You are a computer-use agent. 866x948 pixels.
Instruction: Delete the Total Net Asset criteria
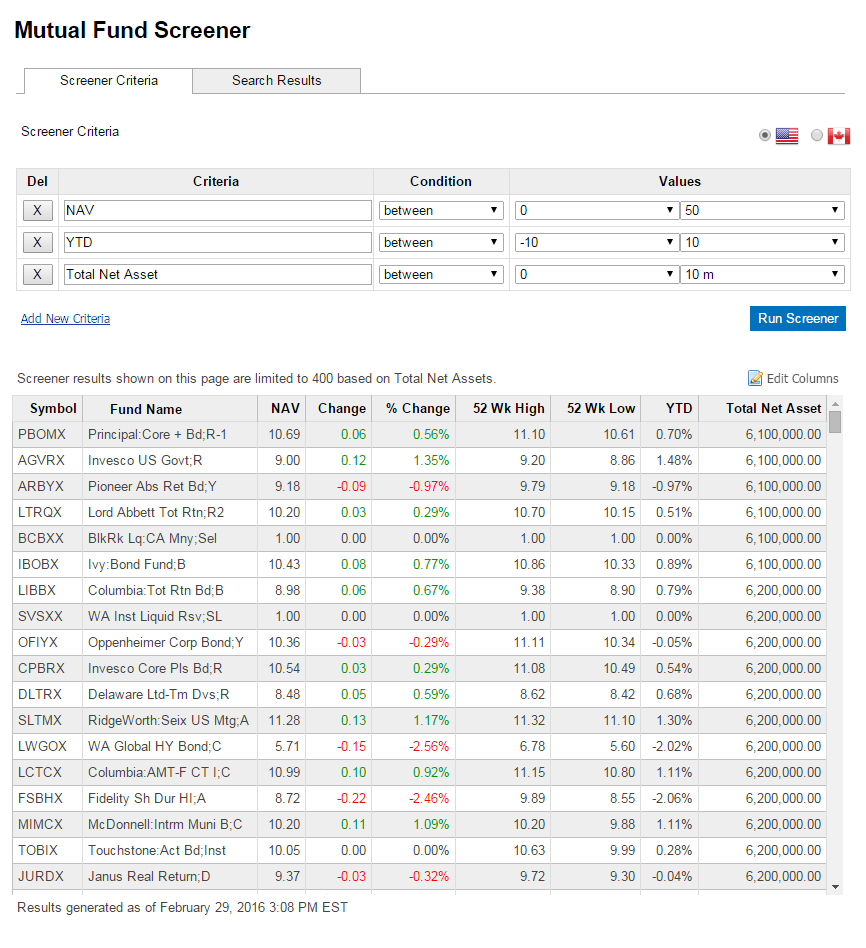coord(37,274)
